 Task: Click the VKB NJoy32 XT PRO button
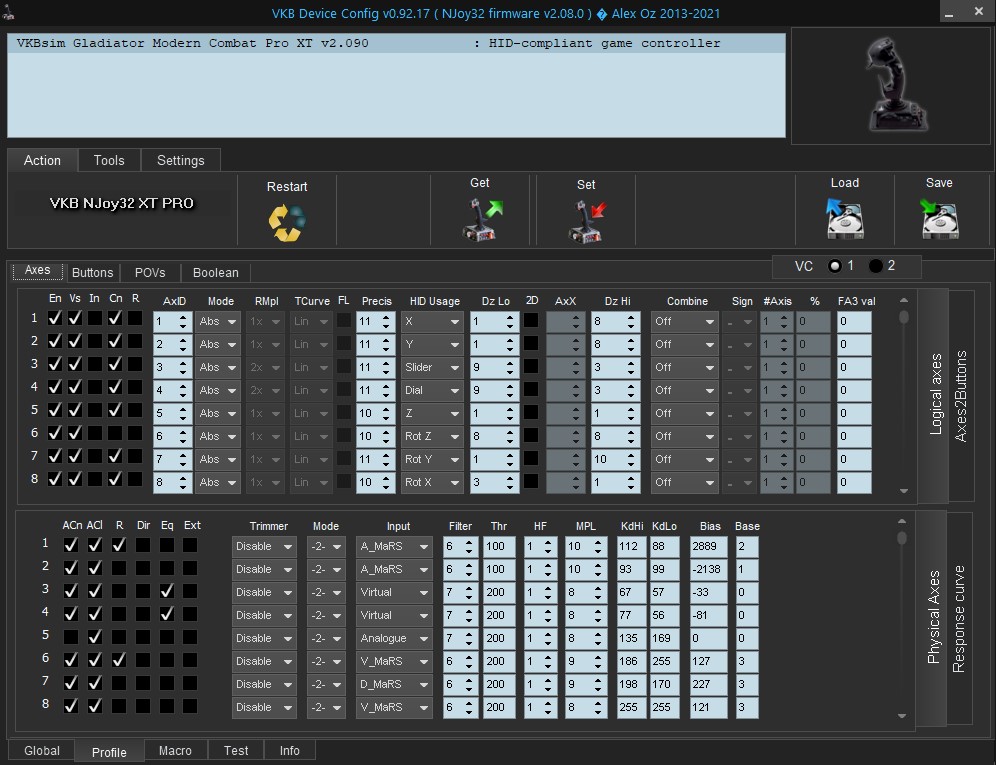pyautogui.click(x=122, y=203)
